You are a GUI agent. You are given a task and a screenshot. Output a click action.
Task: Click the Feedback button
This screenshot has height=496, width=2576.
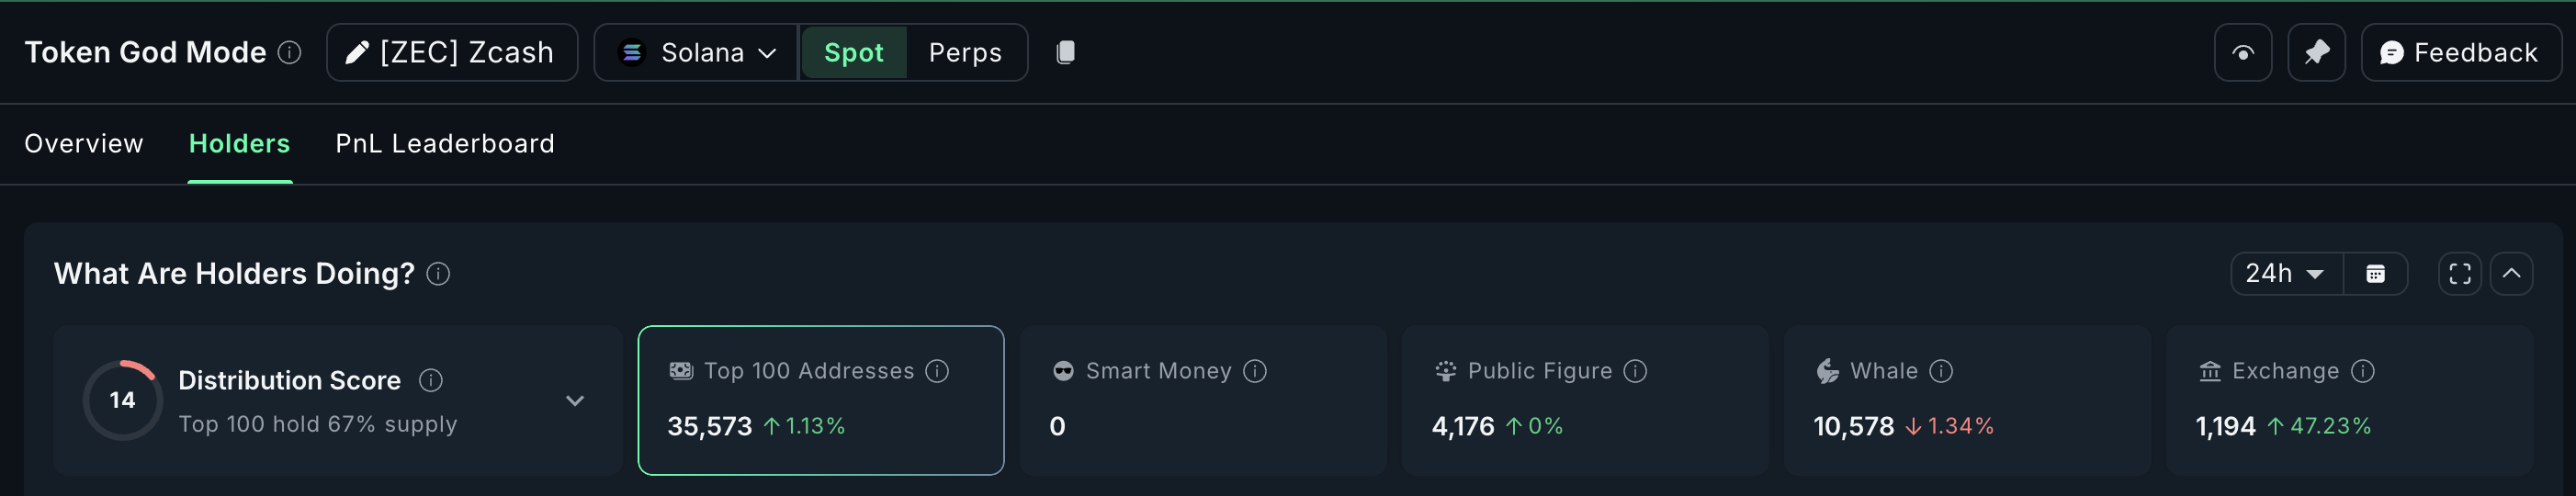click(2459, 53)
